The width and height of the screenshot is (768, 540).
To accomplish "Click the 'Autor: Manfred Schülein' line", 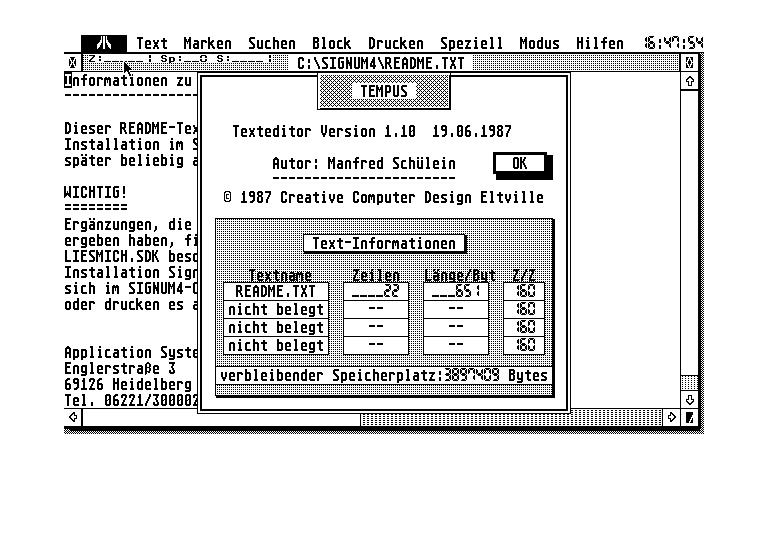I will coord(364,164).
